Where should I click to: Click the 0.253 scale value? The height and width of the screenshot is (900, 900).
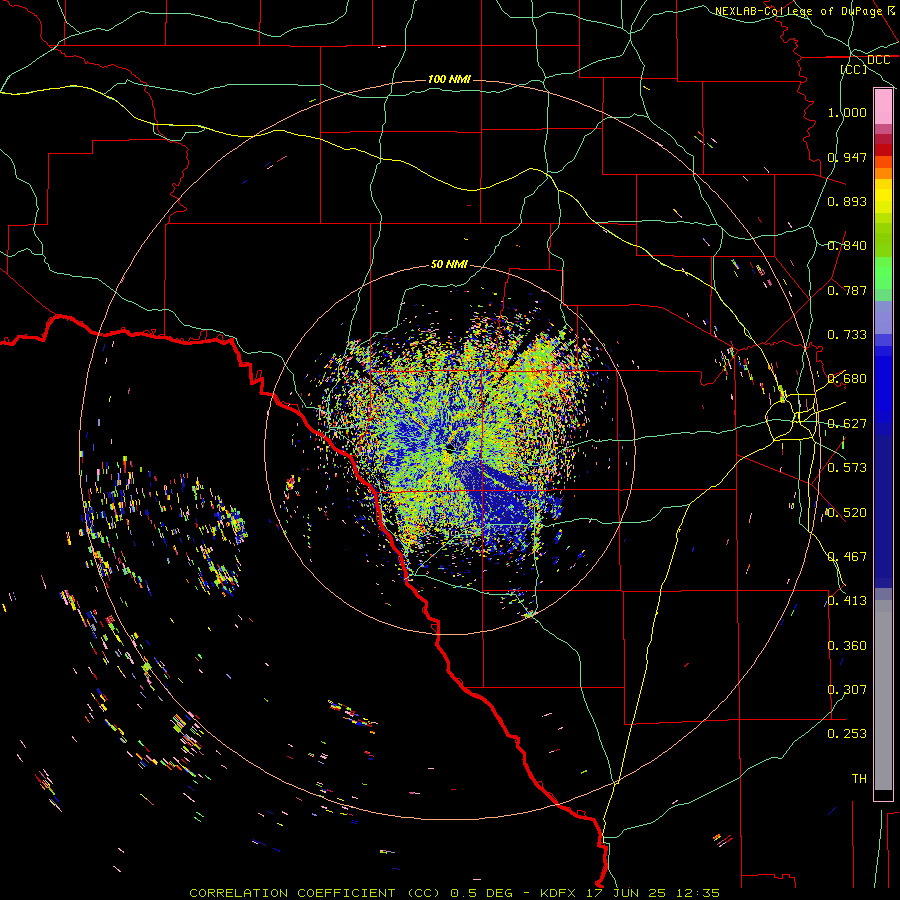(x=847, y=734)
